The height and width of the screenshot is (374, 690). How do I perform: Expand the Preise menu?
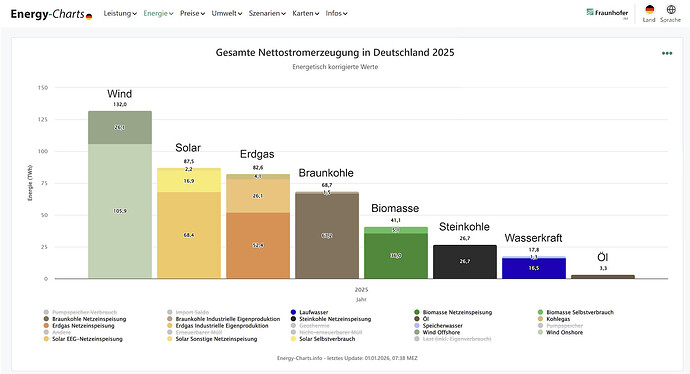point(192,14)
